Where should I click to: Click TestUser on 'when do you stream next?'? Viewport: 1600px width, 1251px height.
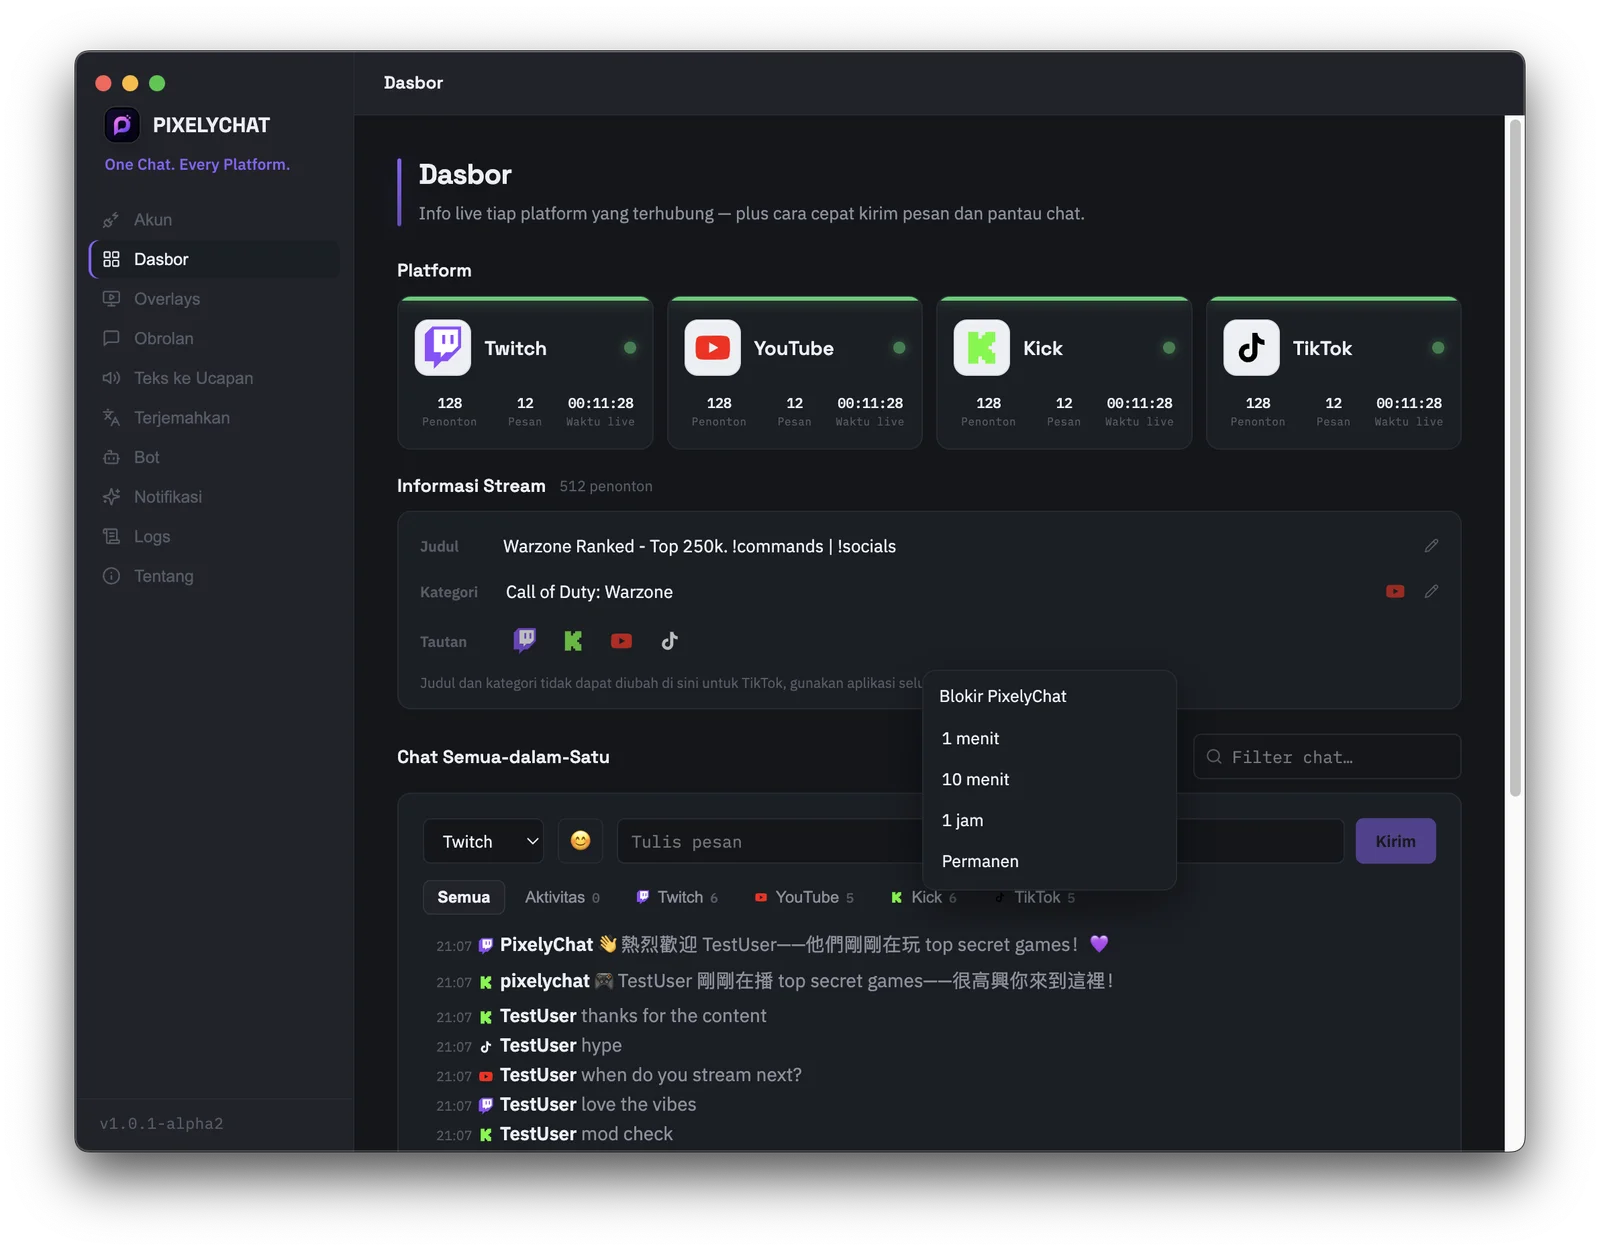[538, 1075]
